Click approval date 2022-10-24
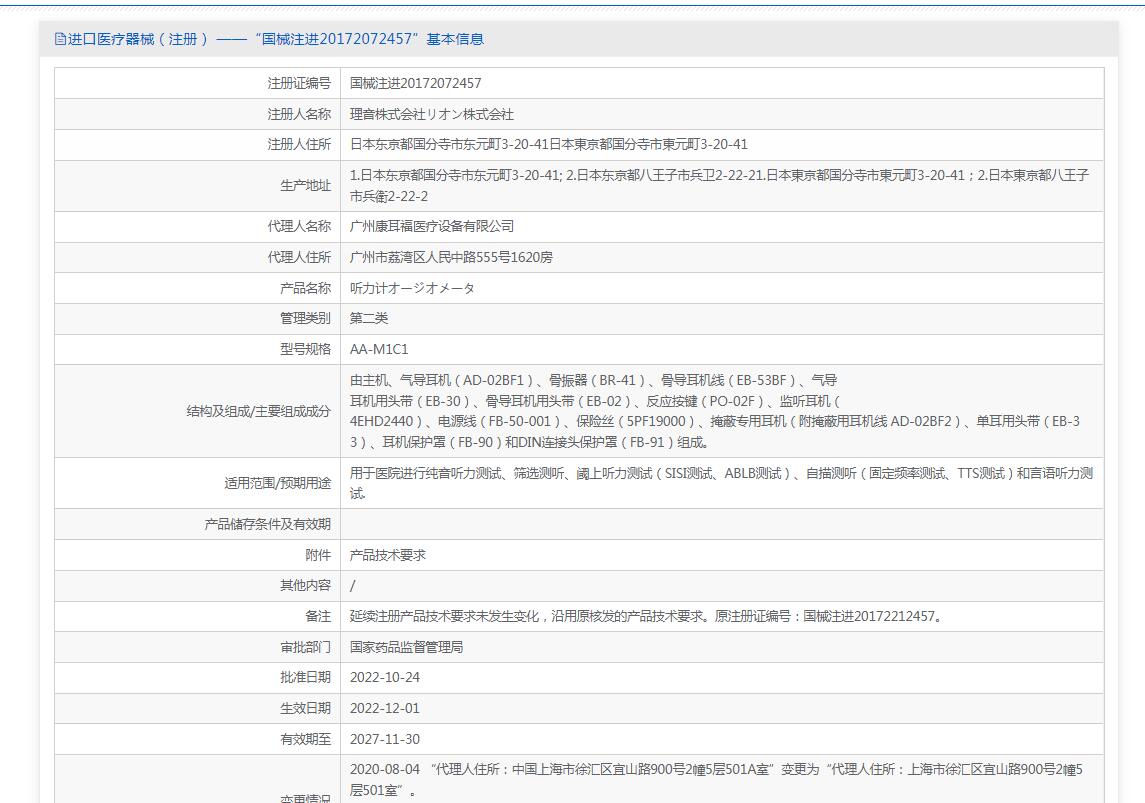 [x=385, y=678]
